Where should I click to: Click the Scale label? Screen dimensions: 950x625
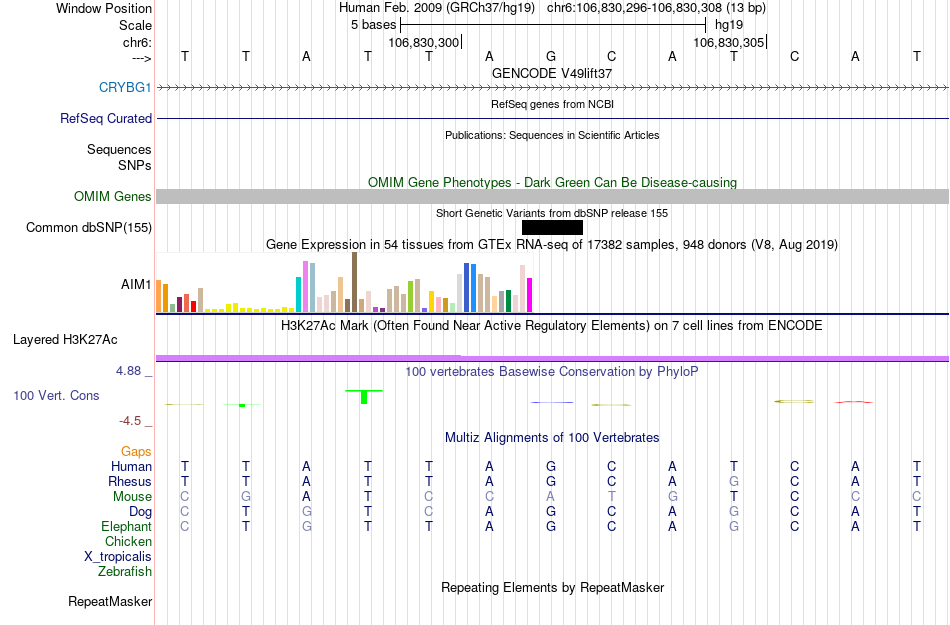[x=135, y=25]
